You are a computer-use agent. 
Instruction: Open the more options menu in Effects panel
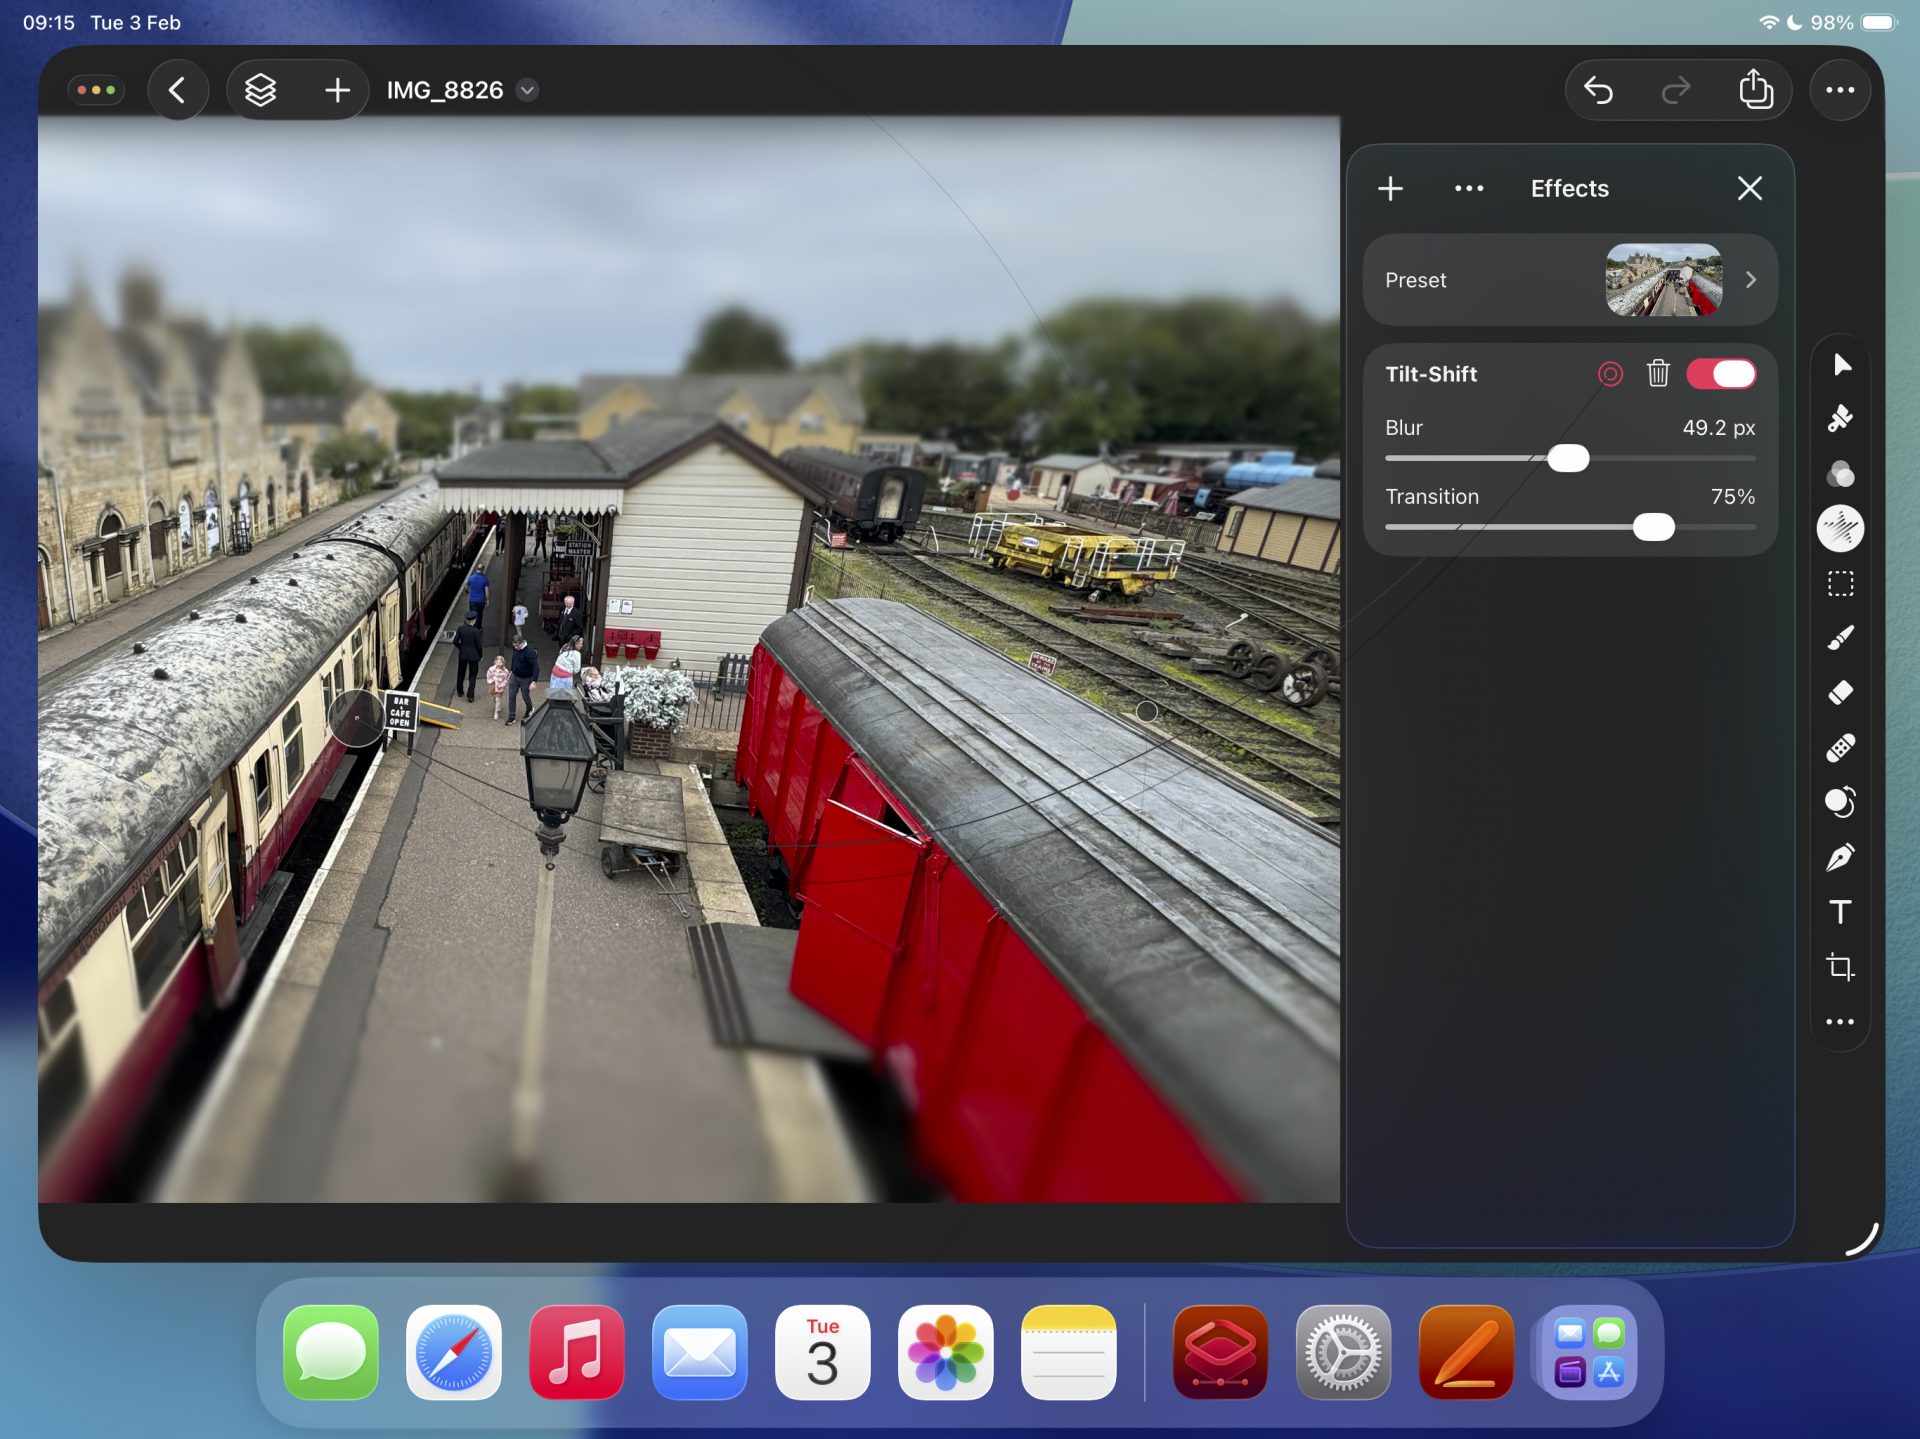pyautogui.click(x=1468, y=188)
